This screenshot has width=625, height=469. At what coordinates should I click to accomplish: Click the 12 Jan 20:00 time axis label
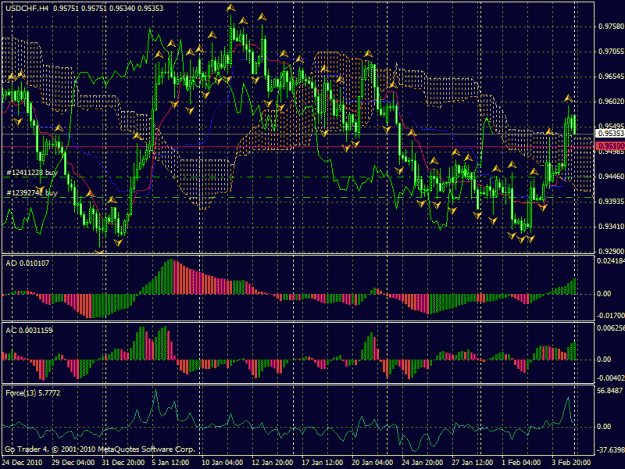tap(273, 463)
